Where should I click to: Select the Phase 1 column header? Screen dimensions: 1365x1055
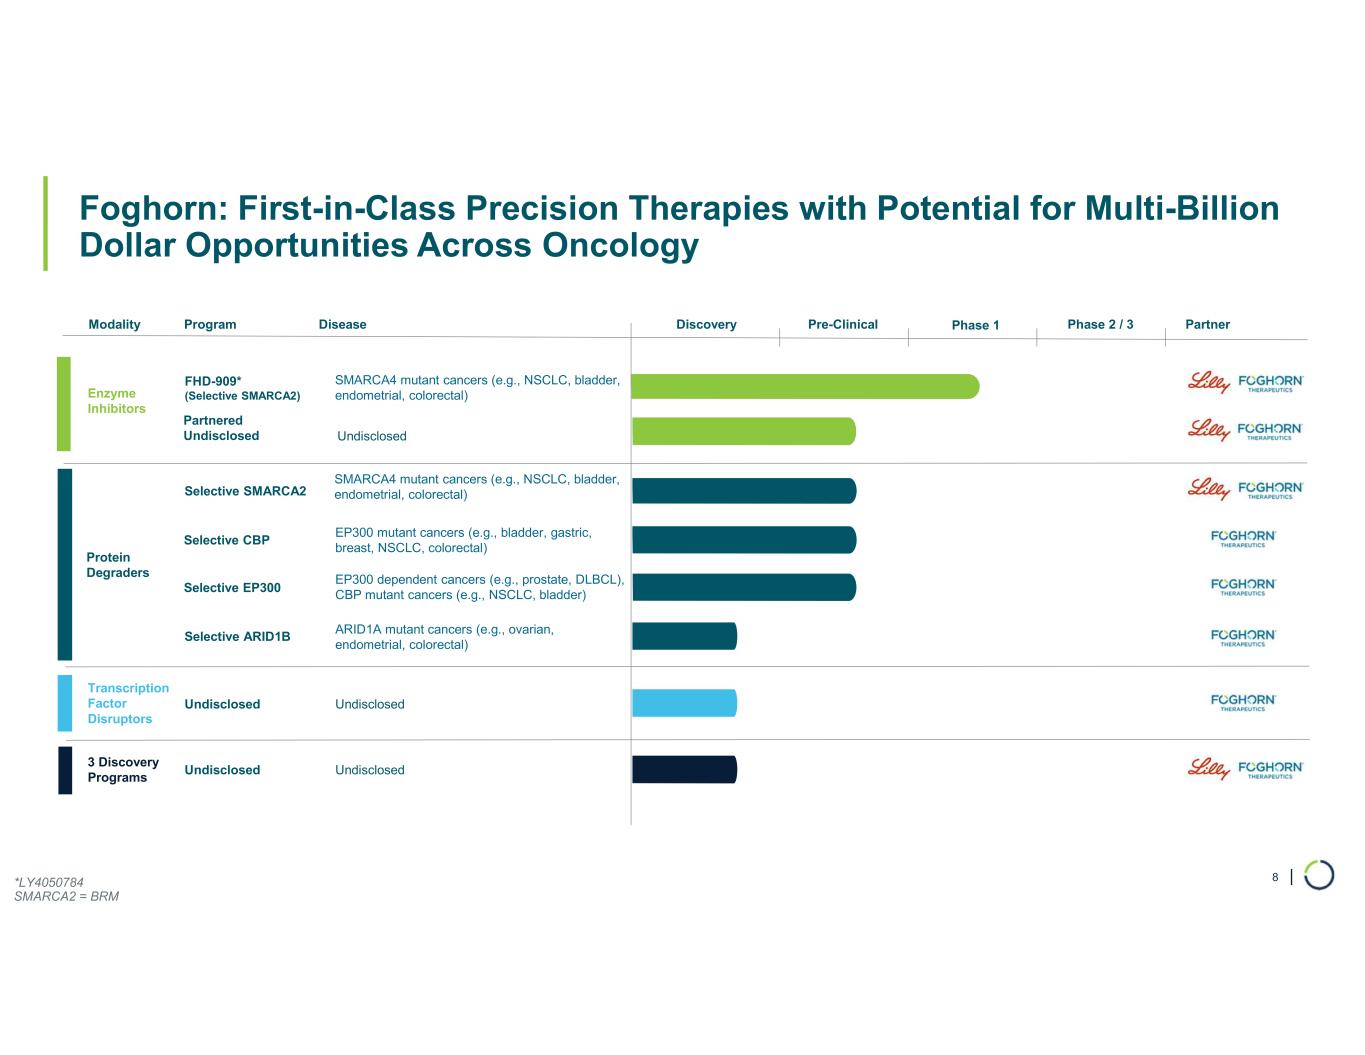(975, 325)
